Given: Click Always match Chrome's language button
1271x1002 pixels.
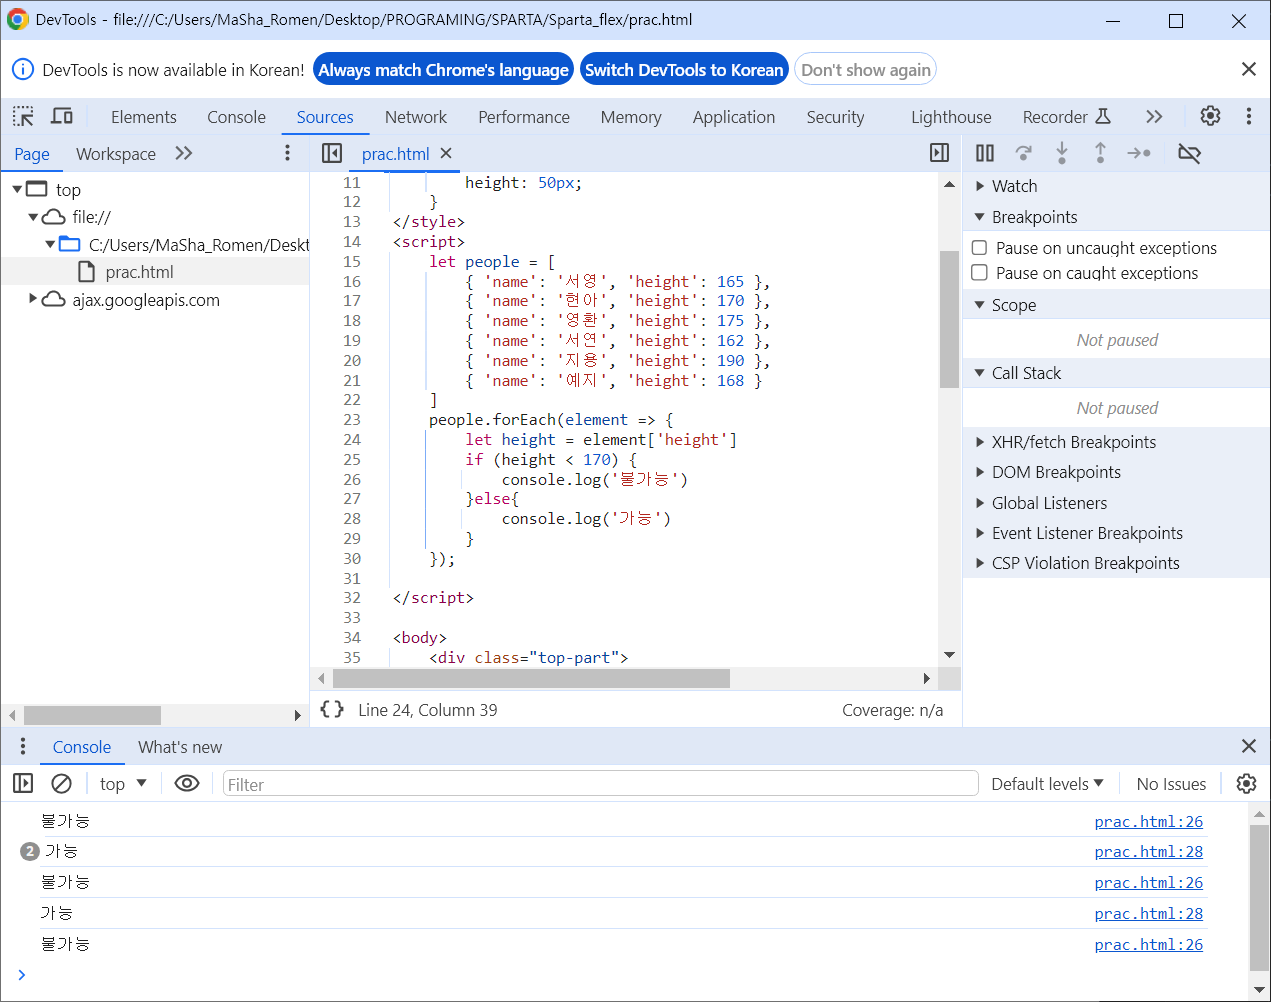Looking at the screenshot, I should [443, 70].
